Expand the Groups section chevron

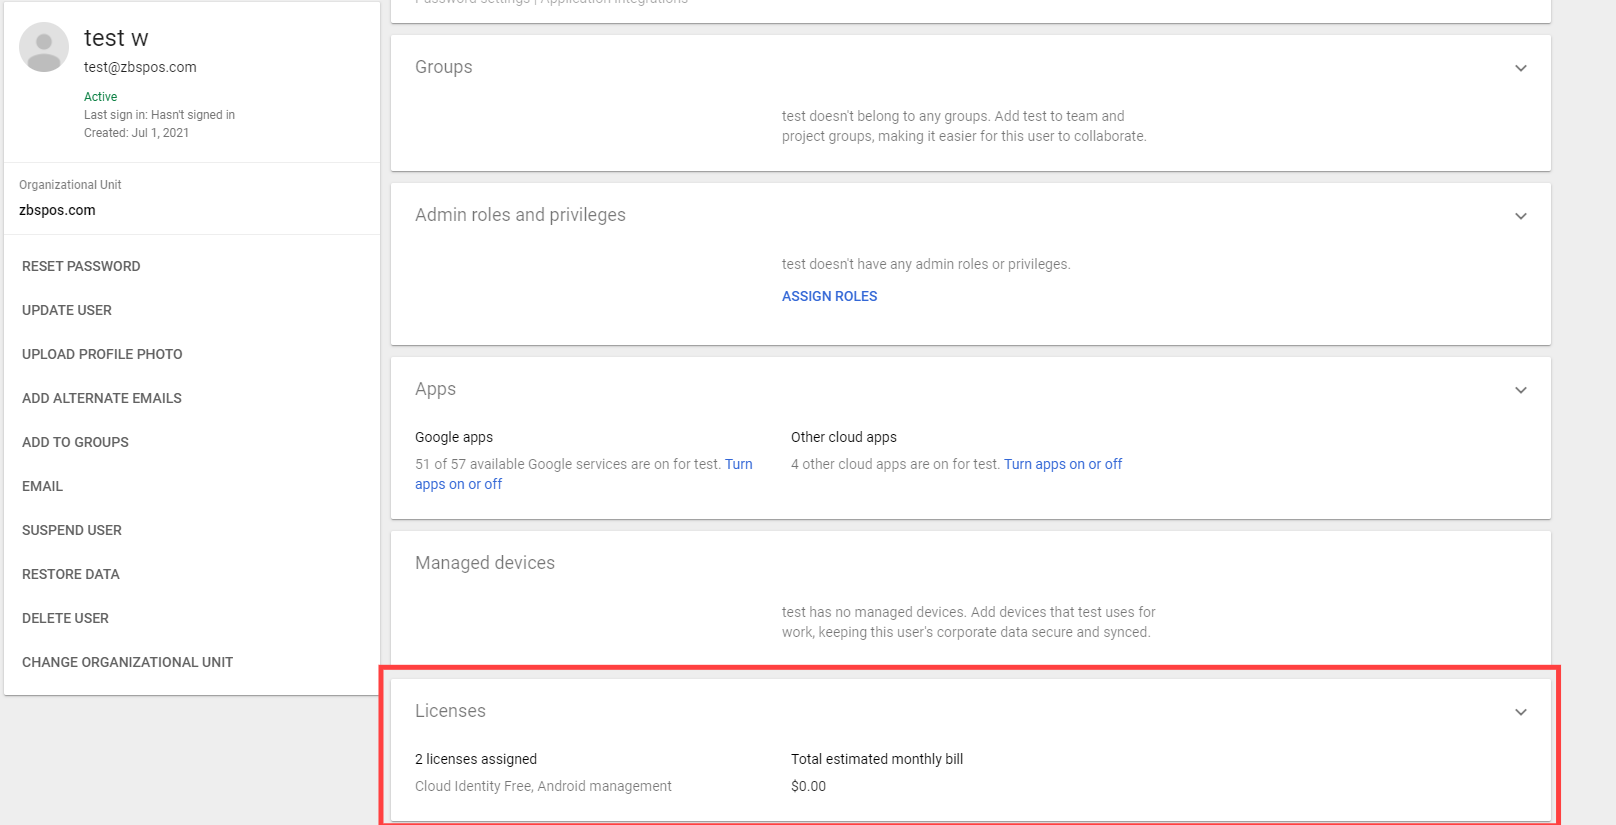point(1521,68)
